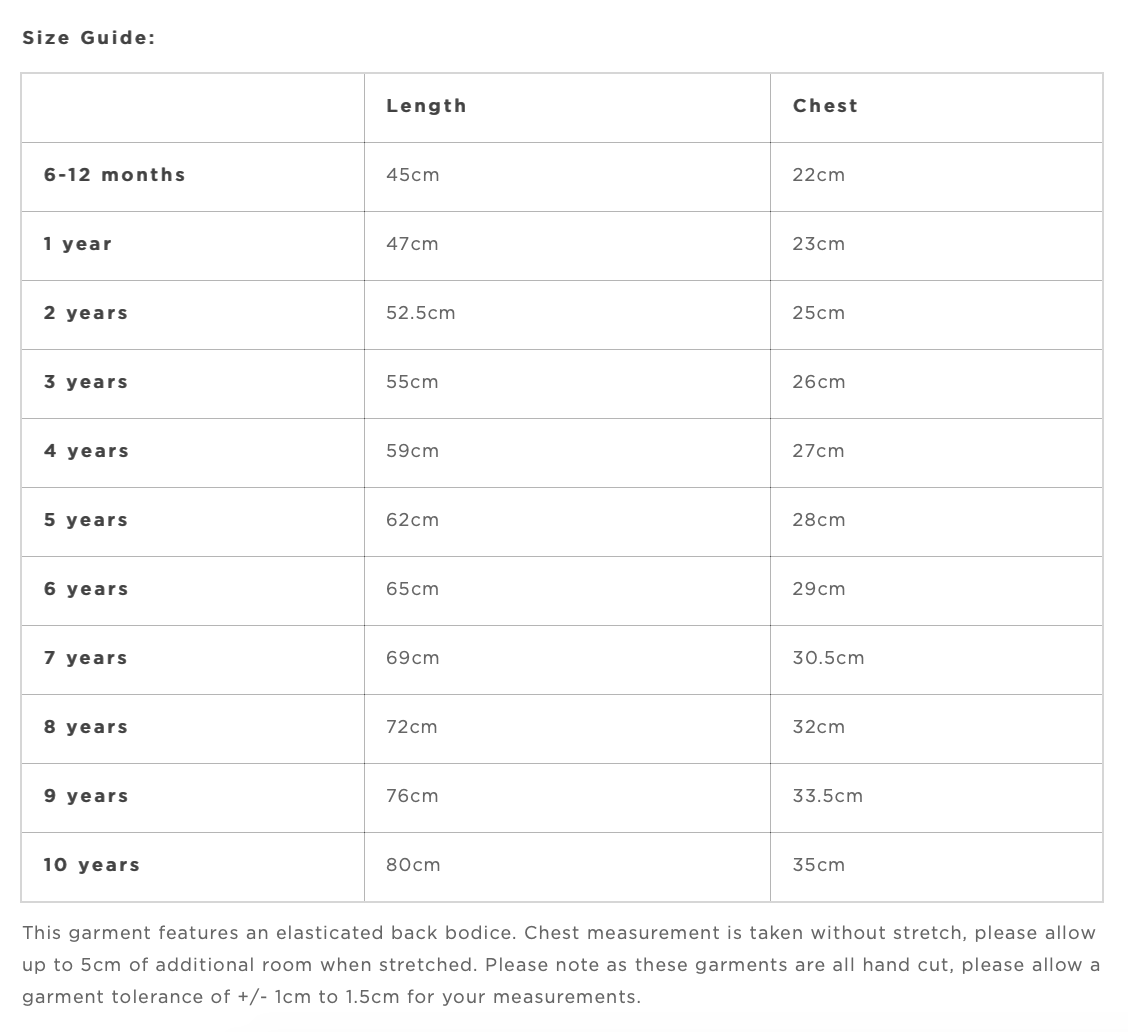Click the 59cm length value
Screen dimensions: 1128x1032
point(413,451)
